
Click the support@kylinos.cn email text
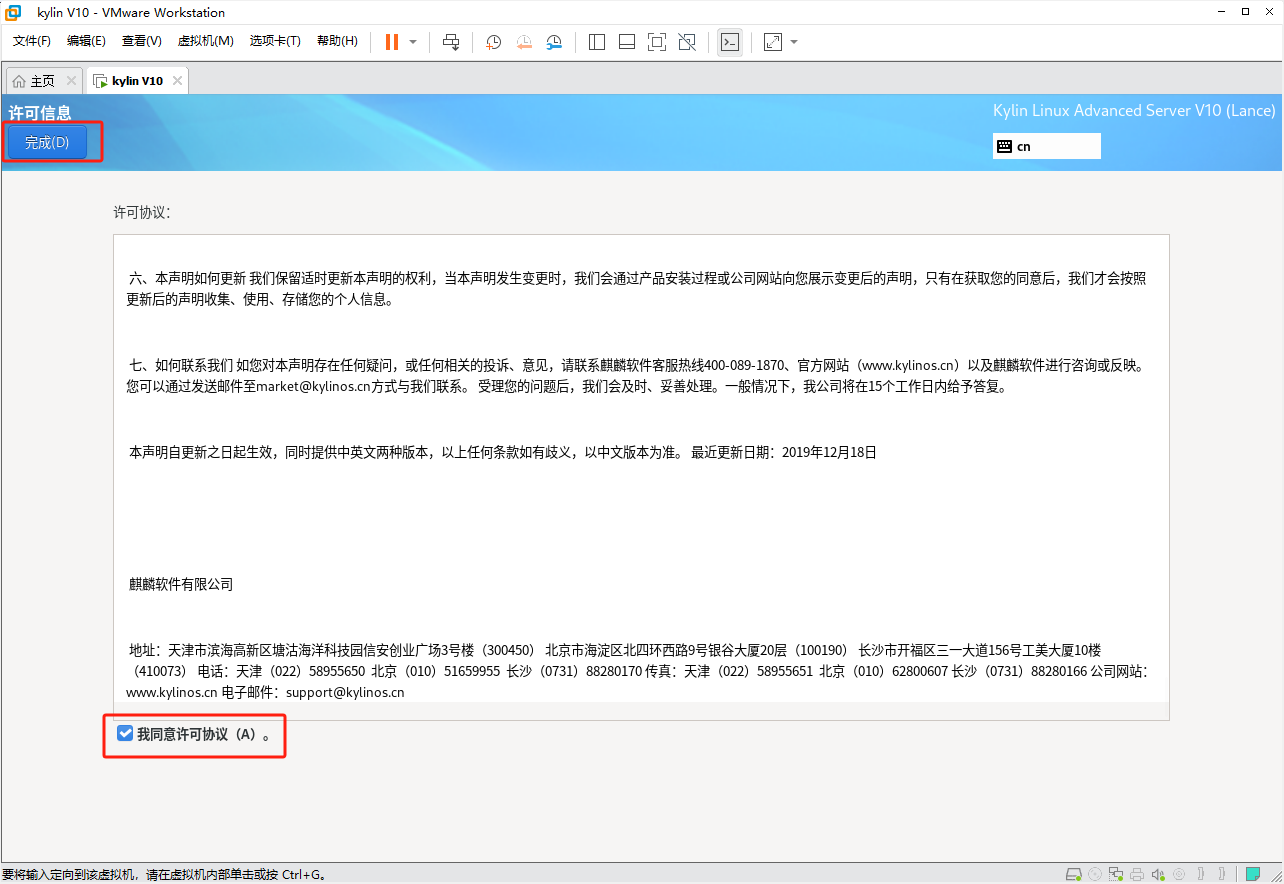[345, 691]
